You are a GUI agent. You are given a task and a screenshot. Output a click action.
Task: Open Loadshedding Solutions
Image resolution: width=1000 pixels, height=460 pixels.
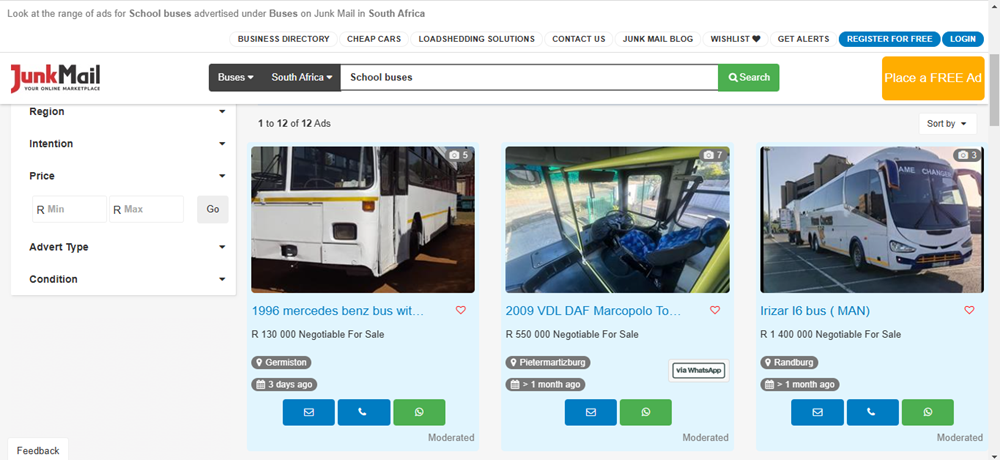click(x=476, y=39)
